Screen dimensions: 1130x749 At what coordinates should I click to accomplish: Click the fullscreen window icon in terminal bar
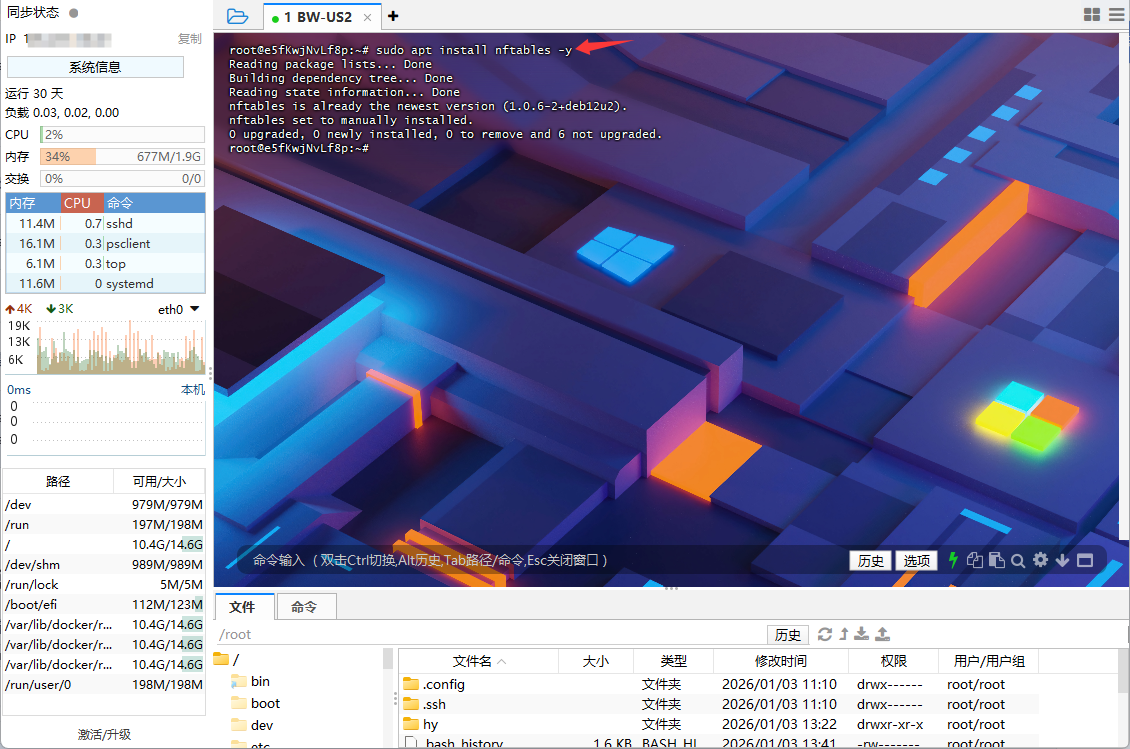pos(1084,561)
